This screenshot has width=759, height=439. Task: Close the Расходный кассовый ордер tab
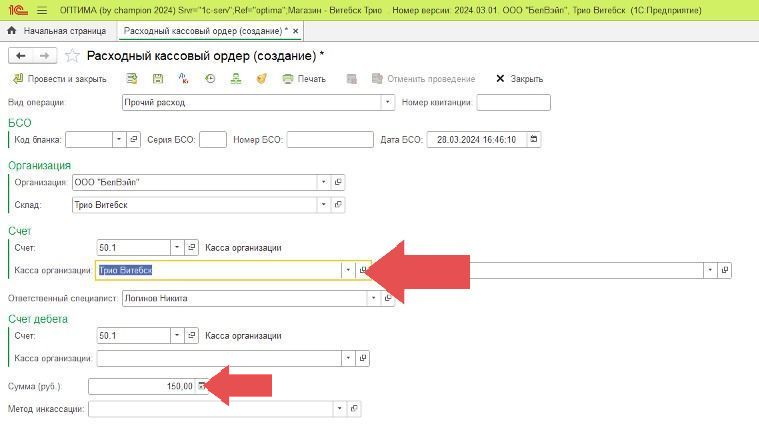coord(295,31)
